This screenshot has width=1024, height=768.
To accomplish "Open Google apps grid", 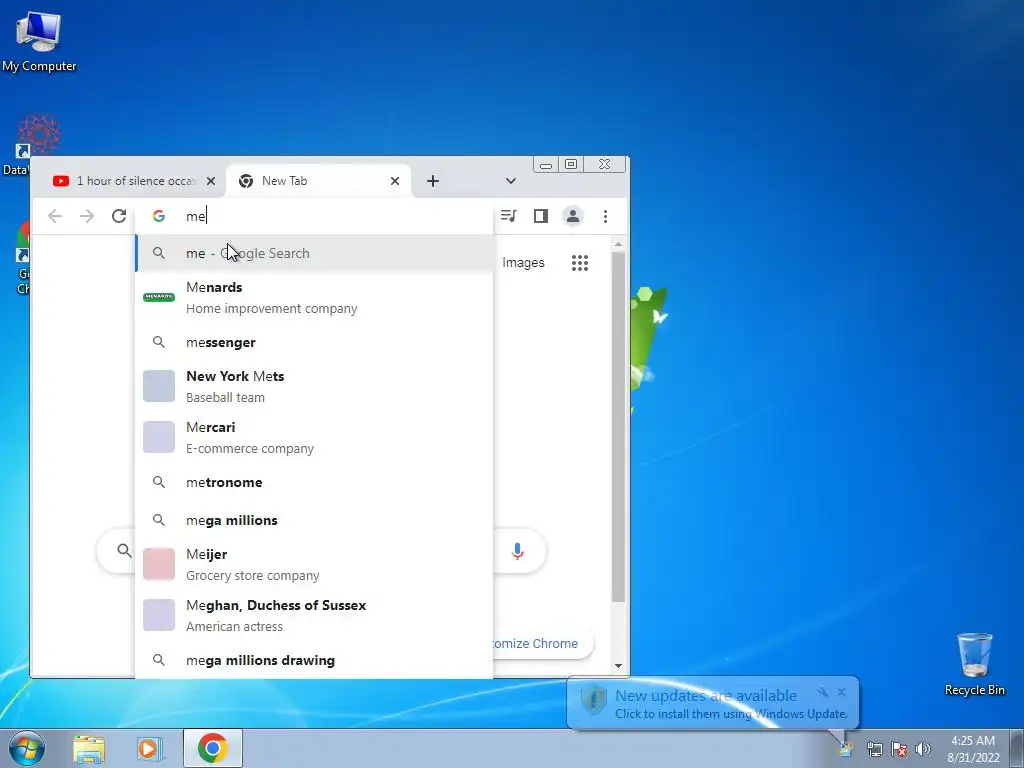I will (x=580, y=263).
